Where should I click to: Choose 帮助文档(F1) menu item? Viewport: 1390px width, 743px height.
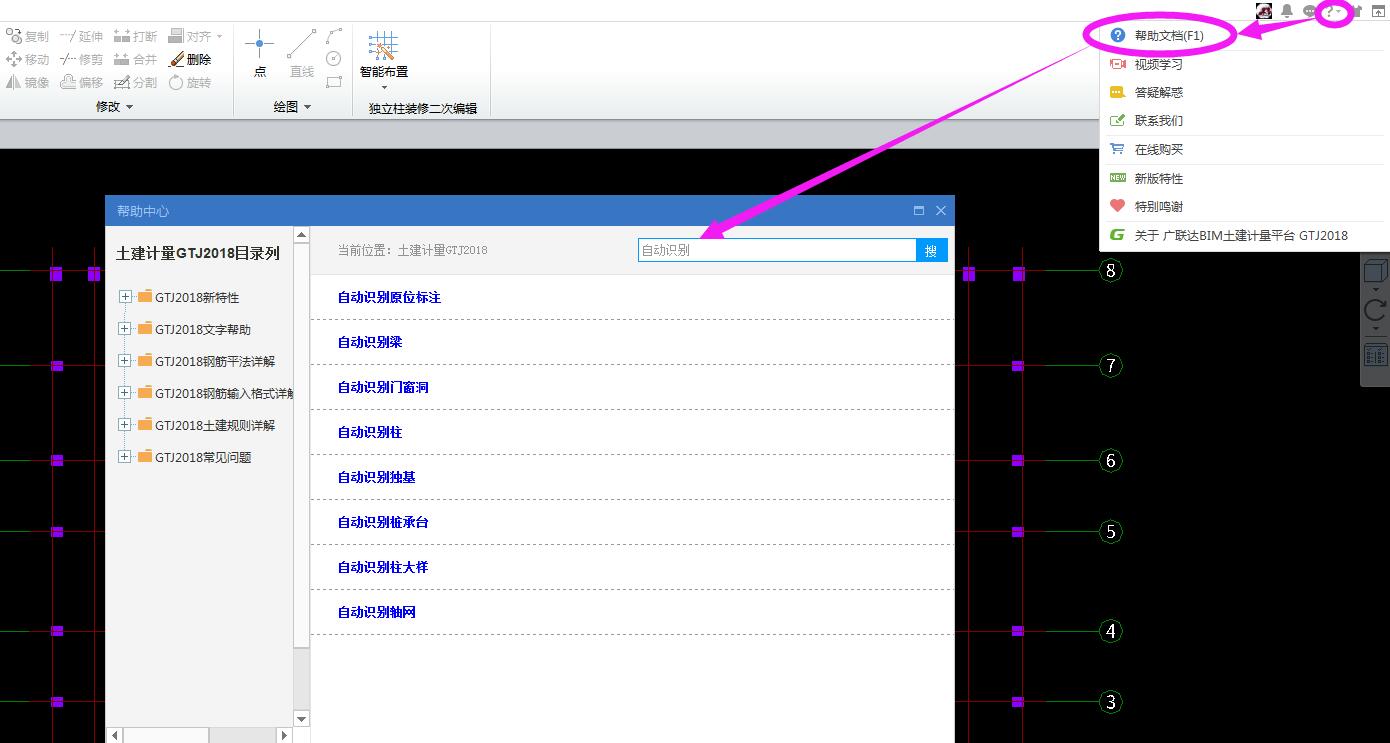1244,35
